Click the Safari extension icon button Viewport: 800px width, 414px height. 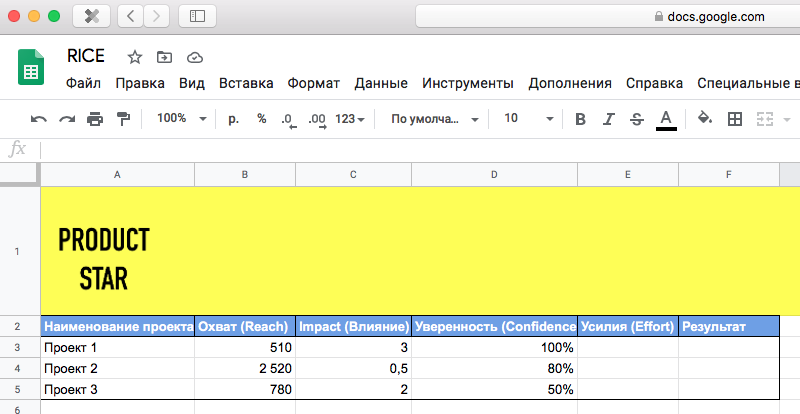pos(92,16)
